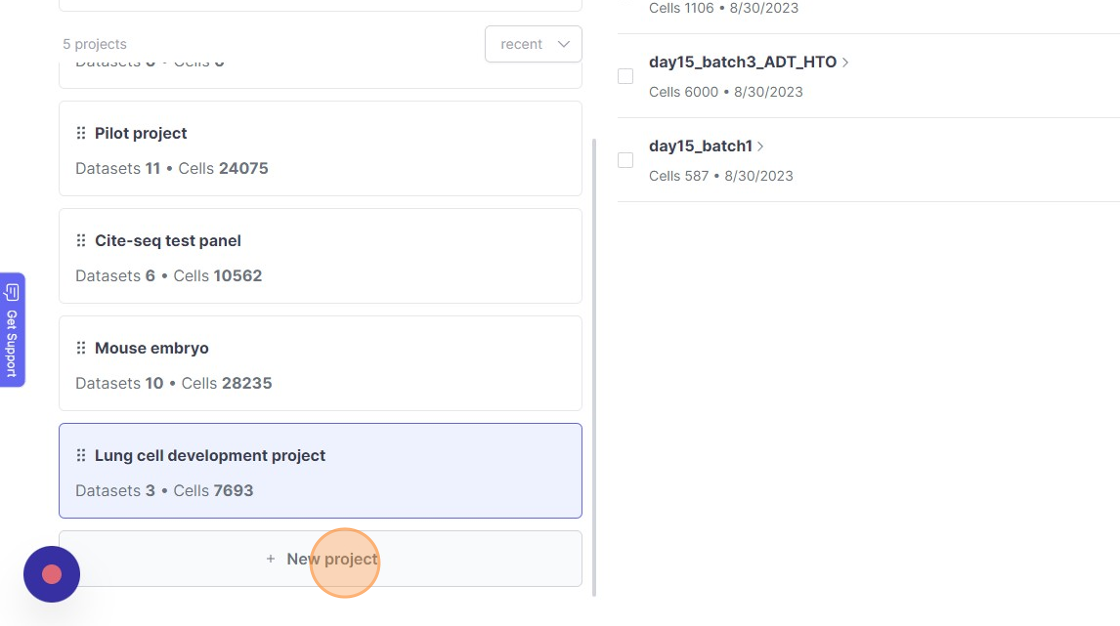
Task: Click plus icon beside New project
Action: [270, 559]
